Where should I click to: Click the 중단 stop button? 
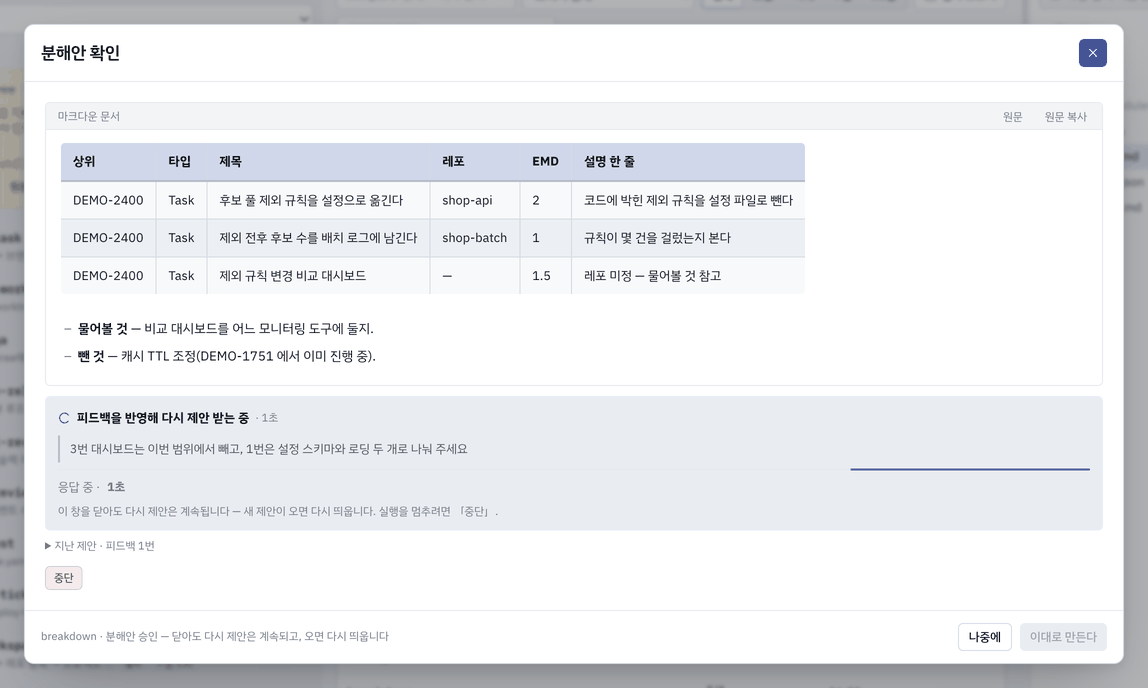pos(64,577)
